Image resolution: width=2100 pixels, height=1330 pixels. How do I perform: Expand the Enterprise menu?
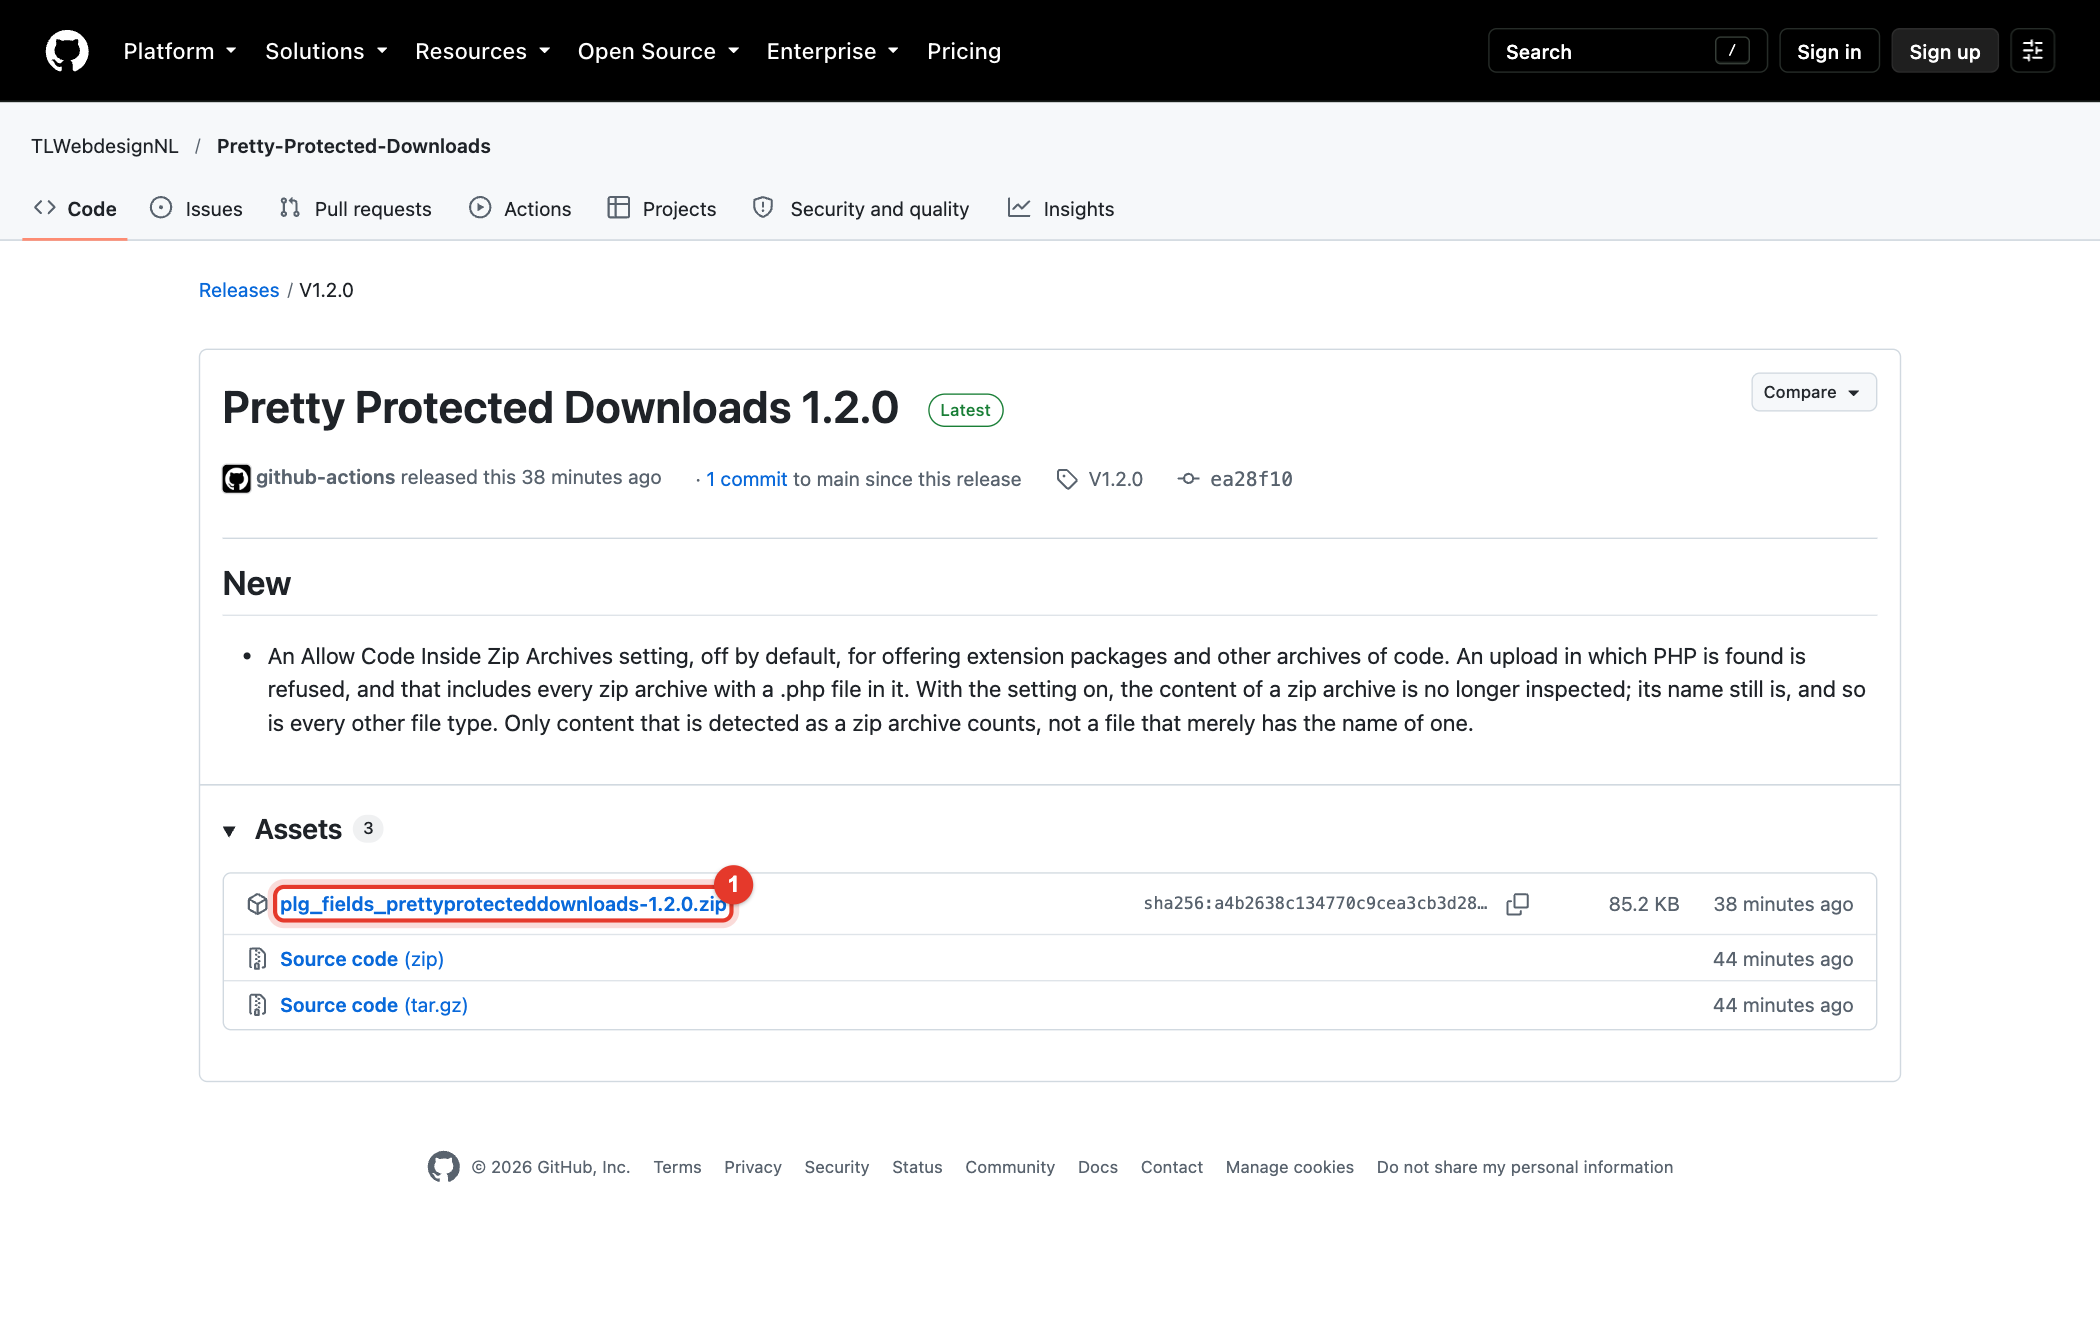point(833,51)
